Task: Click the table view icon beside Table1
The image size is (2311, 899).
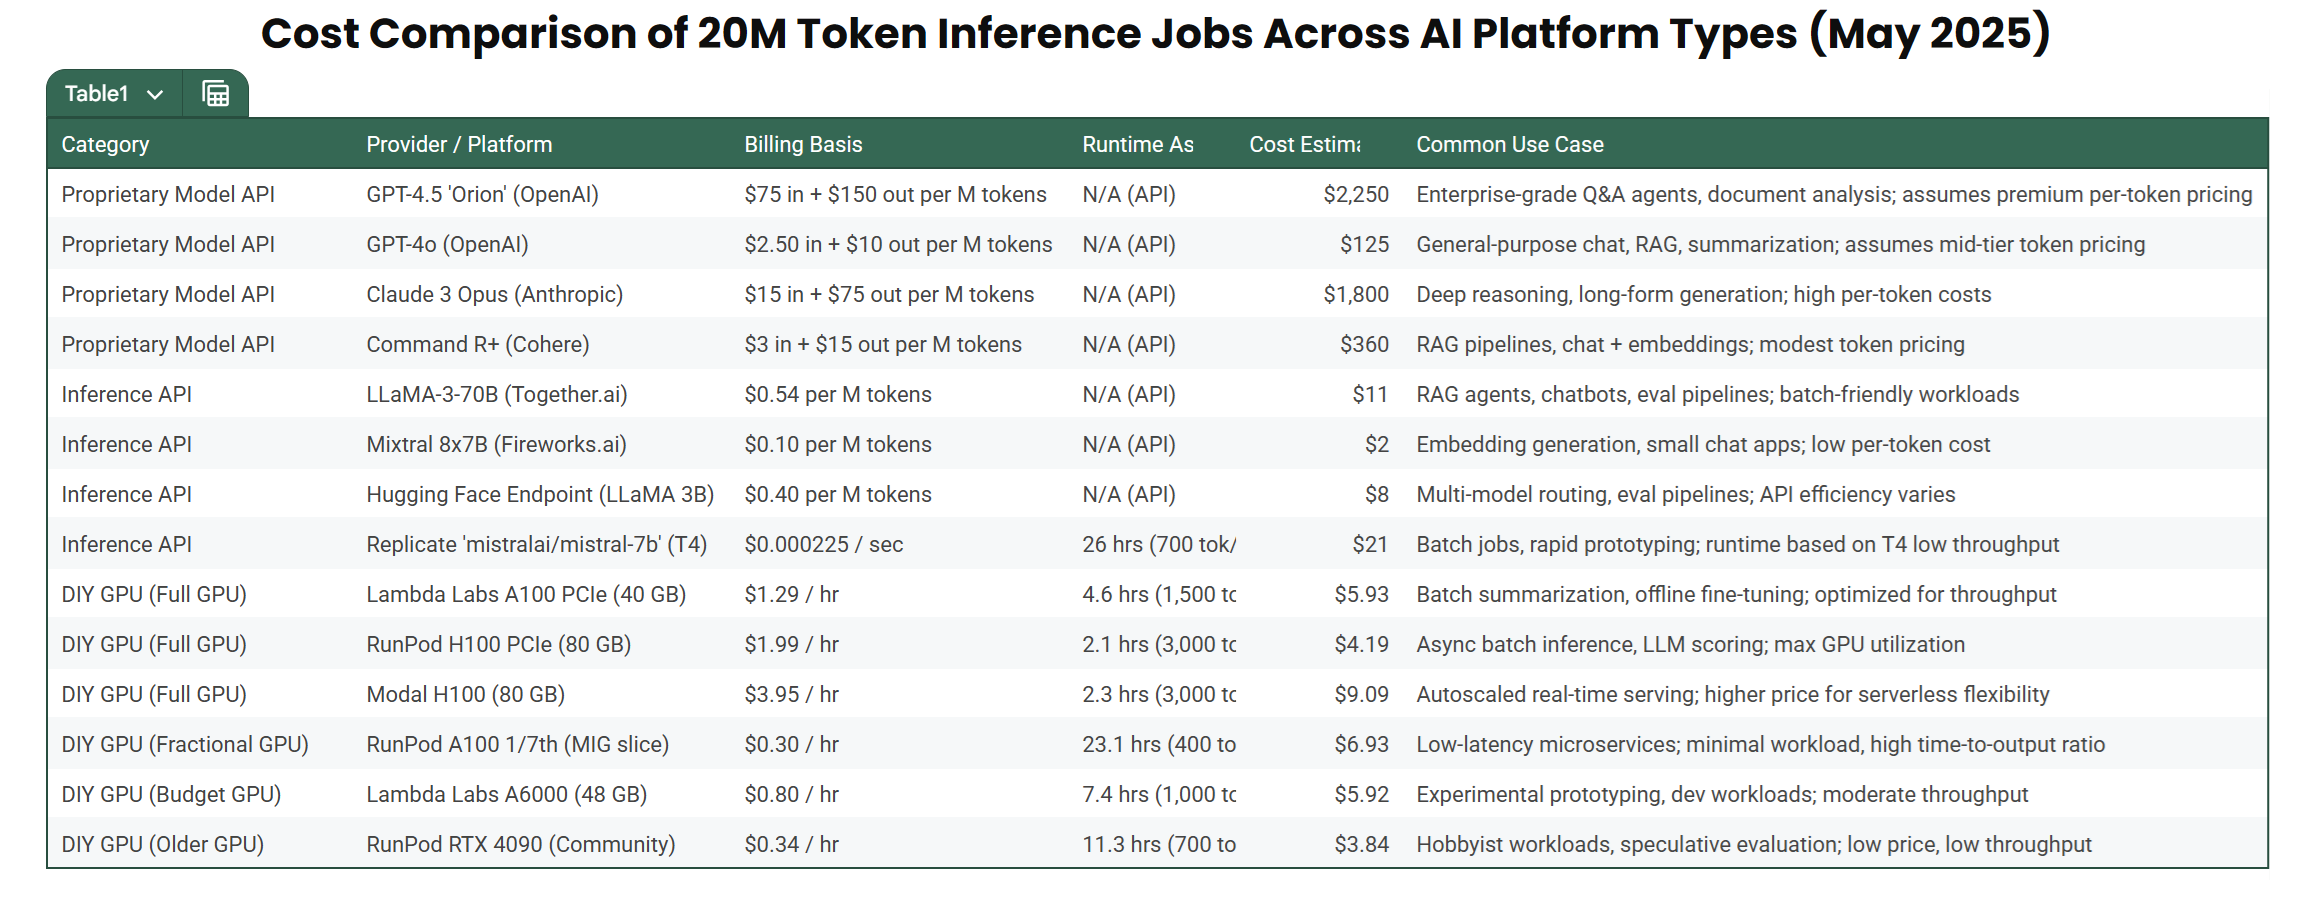Action: point(216,94)
